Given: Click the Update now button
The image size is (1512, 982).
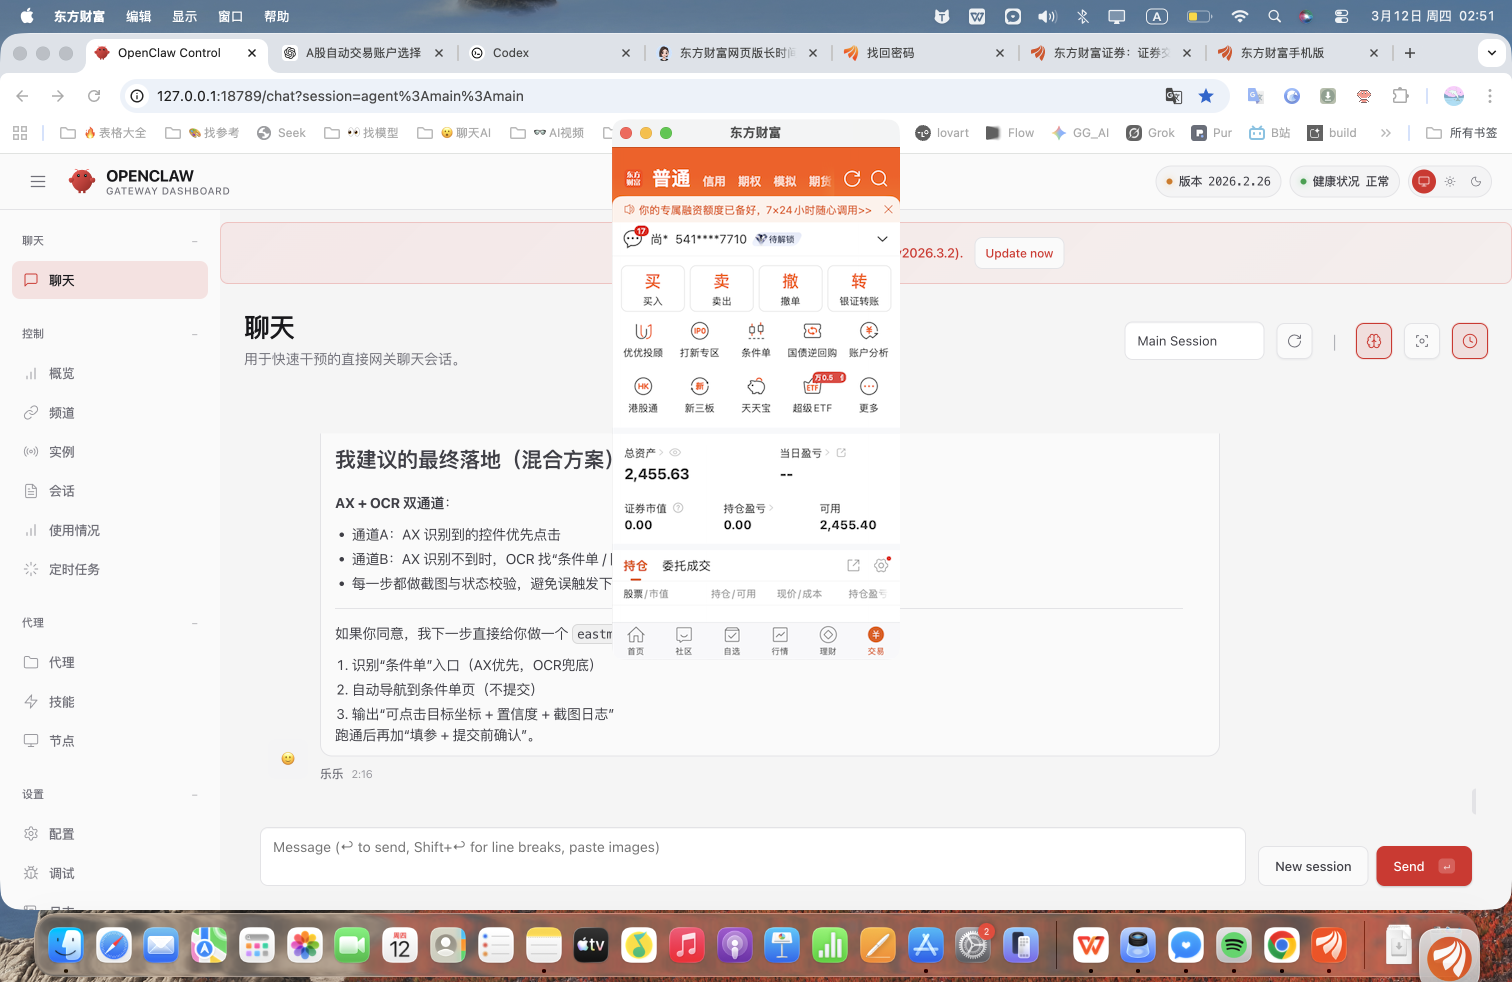Looking at the screenshot, I should (1019, 253).
